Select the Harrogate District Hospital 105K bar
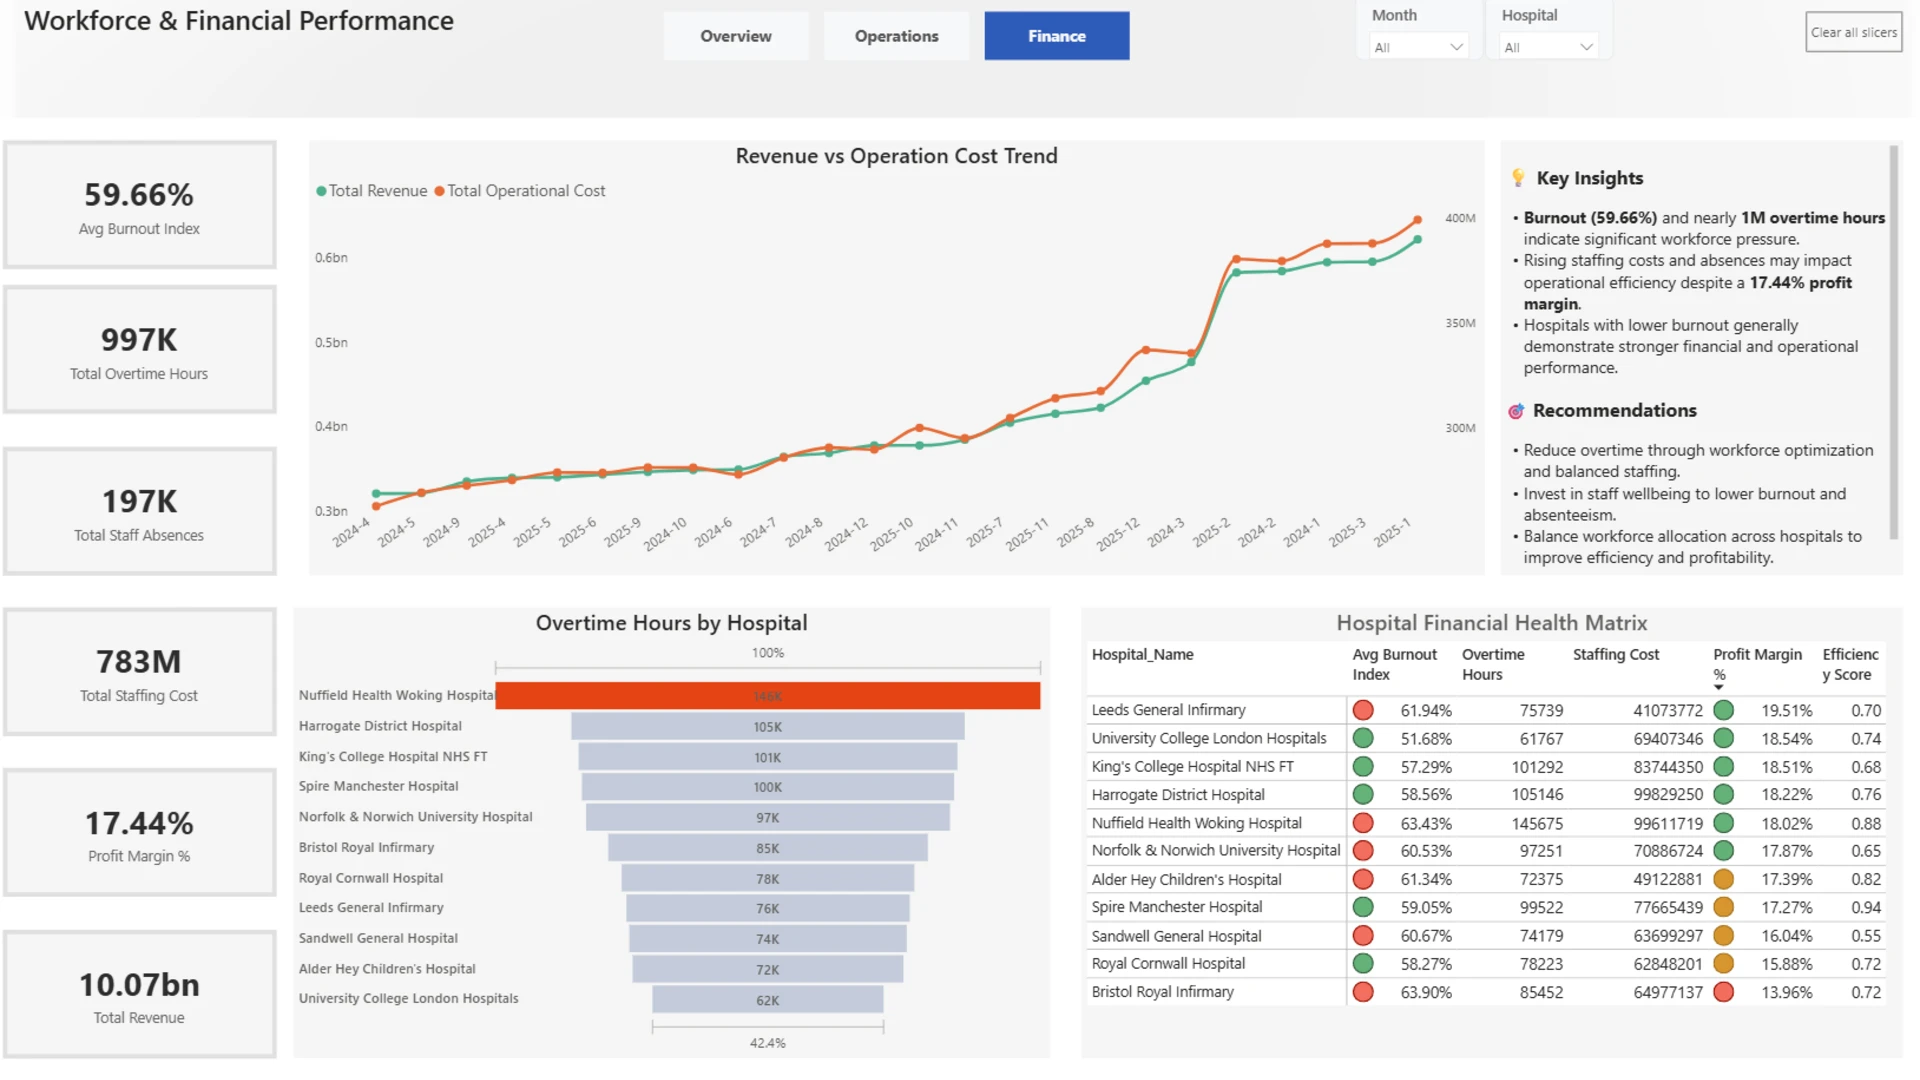This screenshot has width=1920, height=1080. click(768, 727)
